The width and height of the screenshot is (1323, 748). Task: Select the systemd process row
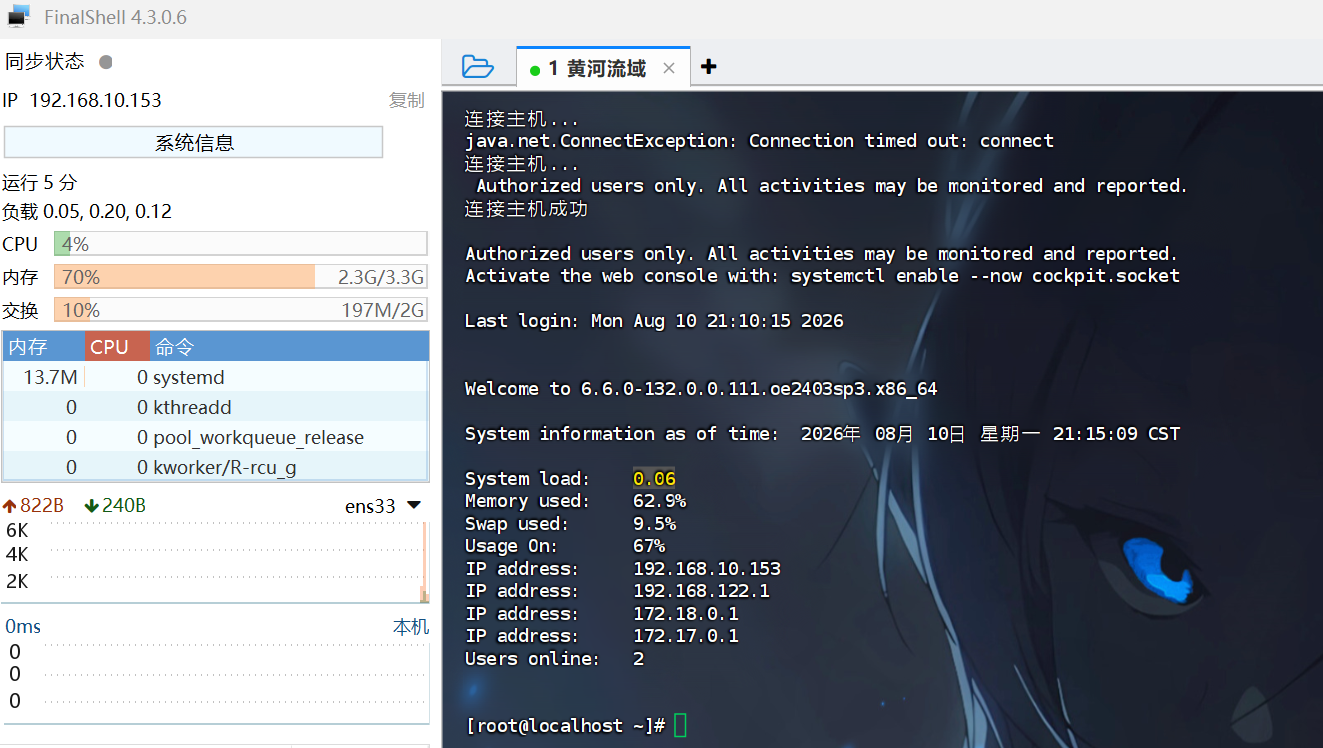[215, 377]
